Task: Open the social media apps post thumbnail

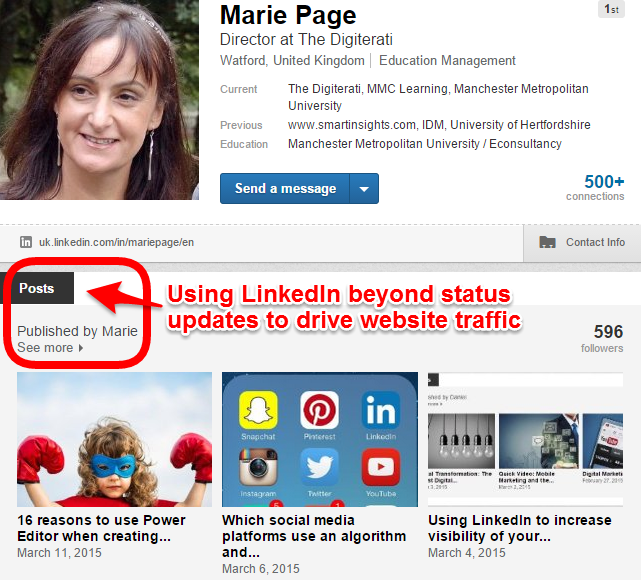Action: coord(320,439)
